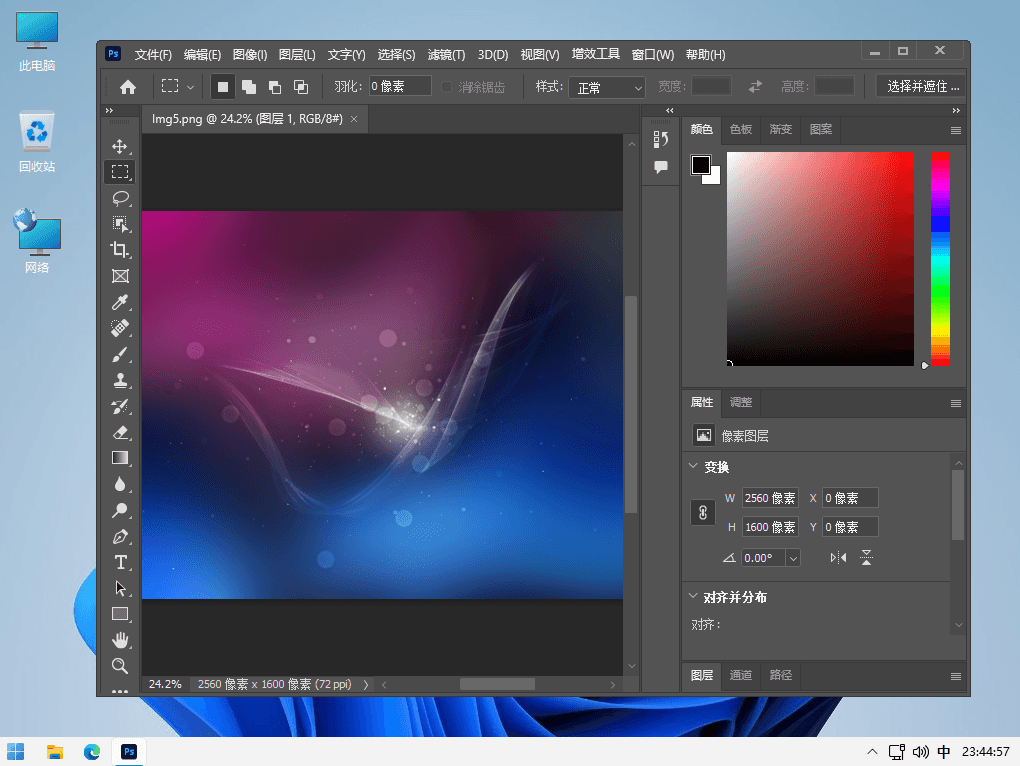The width and height of the screenshot is (1020, 766).
Task: Open the status bar info arrow
Action: tap(366, 685)
